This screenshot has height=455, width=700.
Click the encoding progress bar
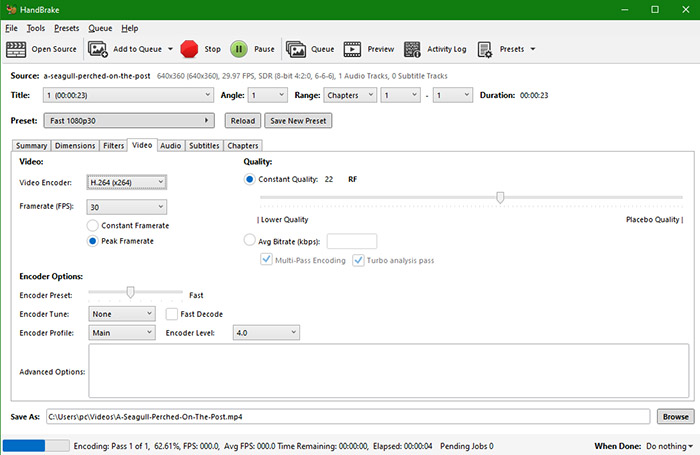click(x=36, y=446)
